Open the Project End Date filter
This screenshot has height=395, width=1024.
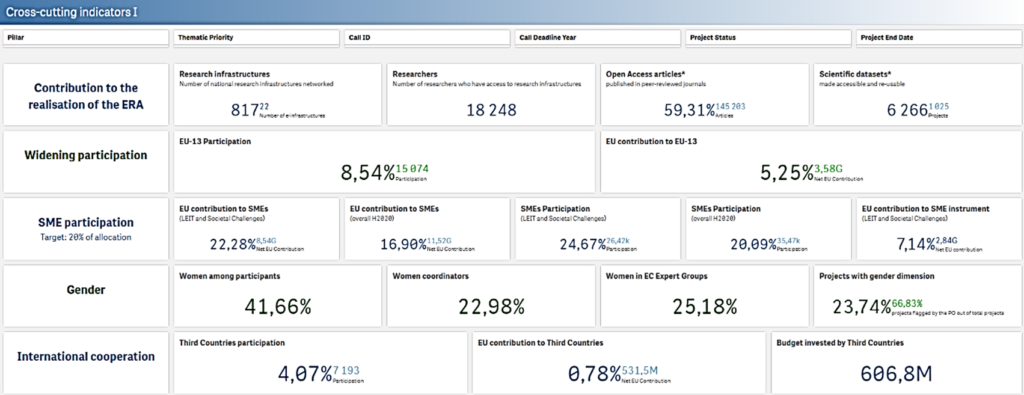[939, 38]
